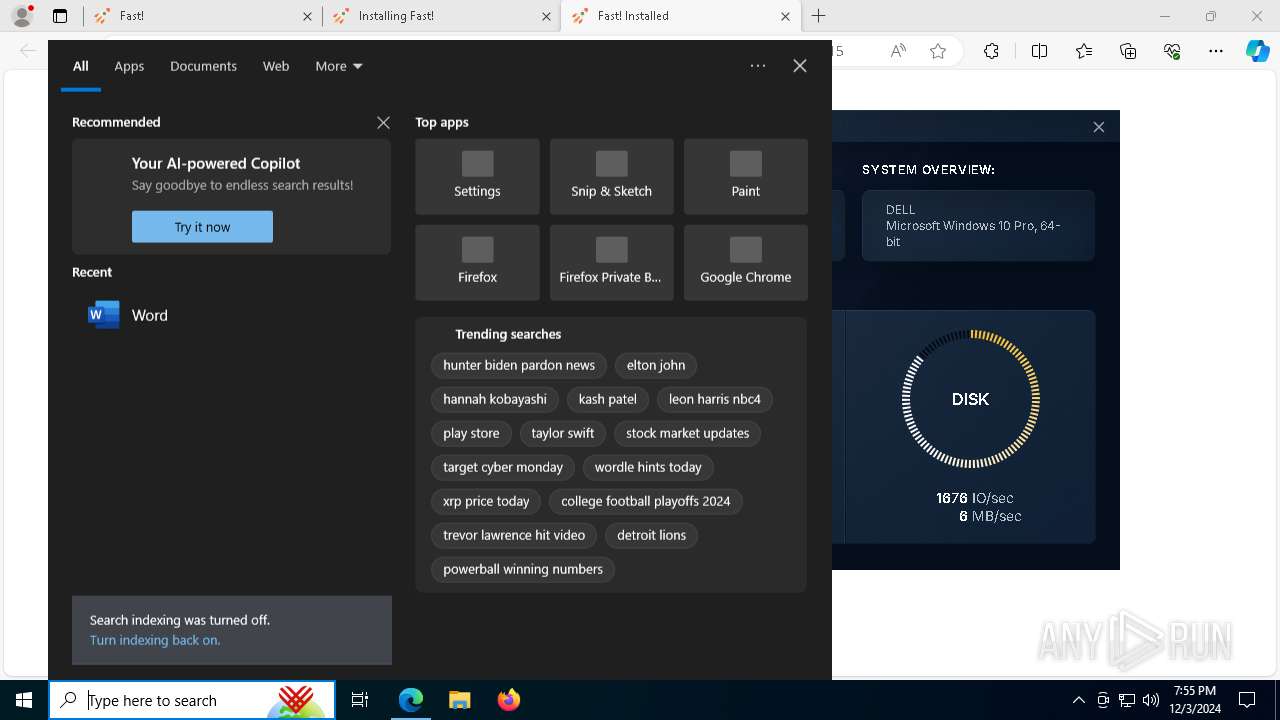This screenshot has height=720, width=1280.
Task: Close the Fast! system overview panel
Action: click(1099, 127)
